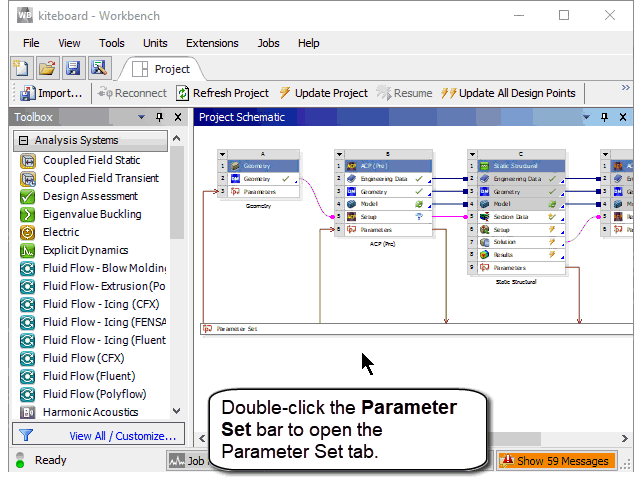Close the Toolbox panel
Image resolution: width=642 pixels, height=480 pixels.
pos(178,118)
